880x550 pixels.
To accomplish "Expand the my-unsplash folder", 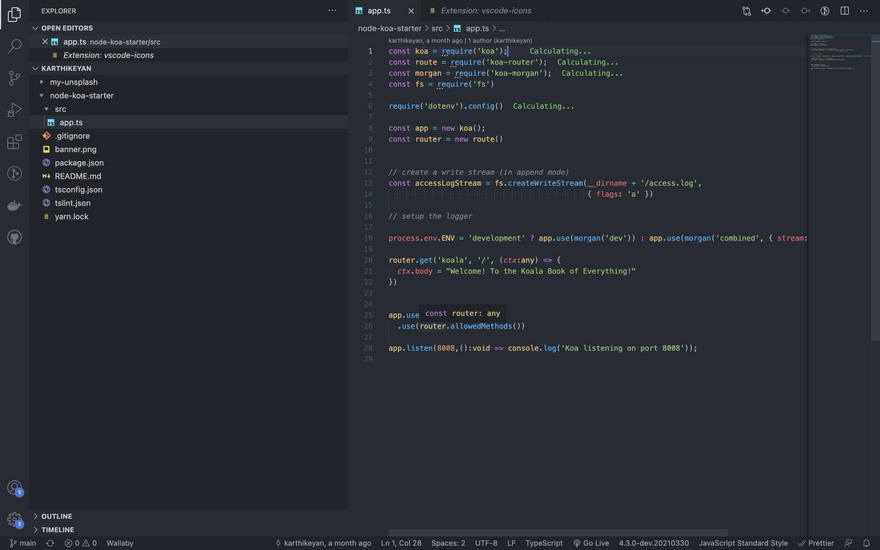I will click(73, 82).
